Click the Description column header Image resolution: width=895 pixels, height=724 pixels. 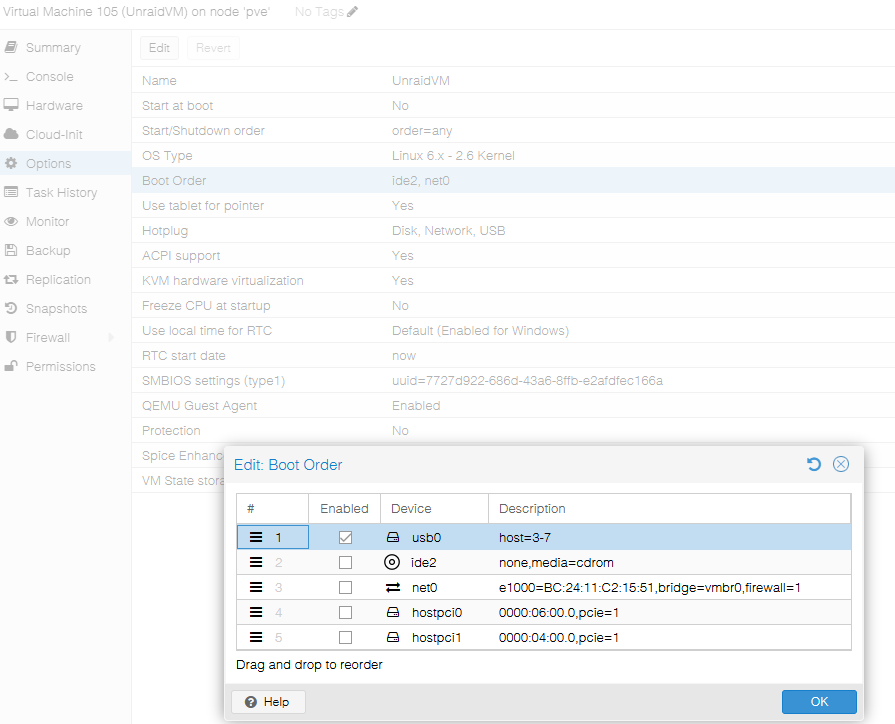point(670,508)
